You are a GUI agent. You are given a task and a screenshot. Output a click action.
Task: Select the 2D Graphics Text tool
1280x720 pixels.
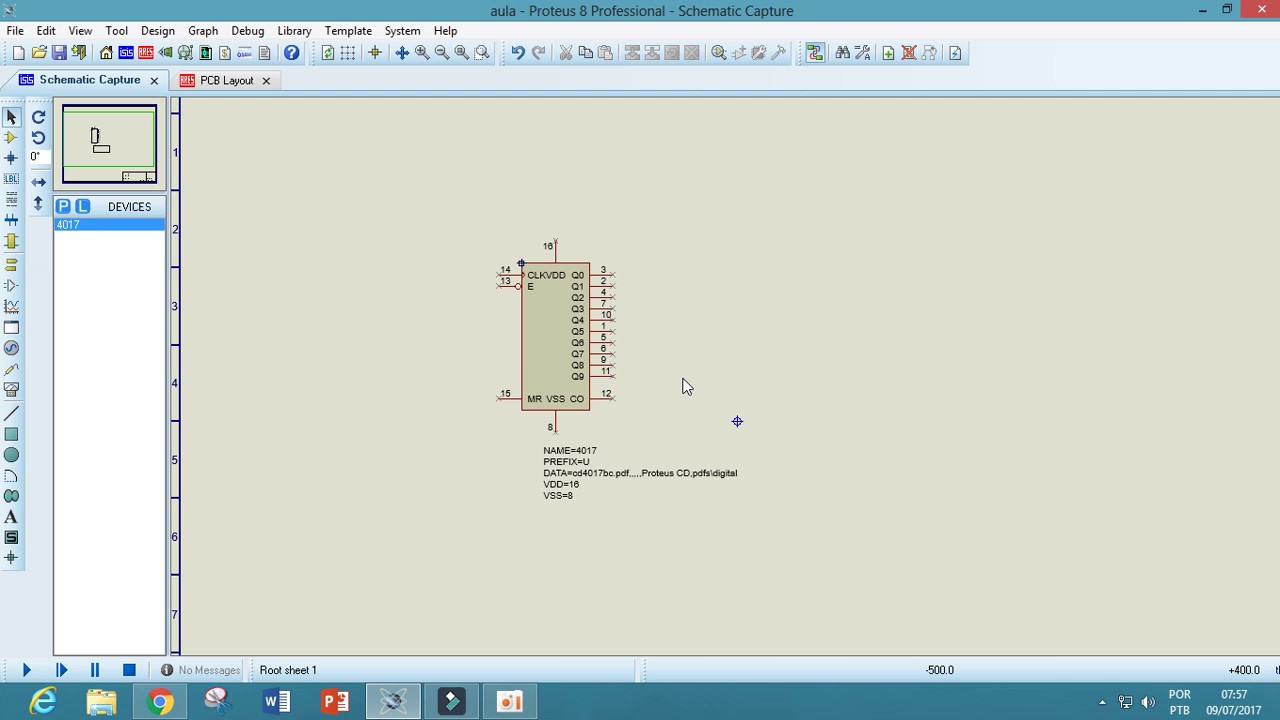click(12, 517)
